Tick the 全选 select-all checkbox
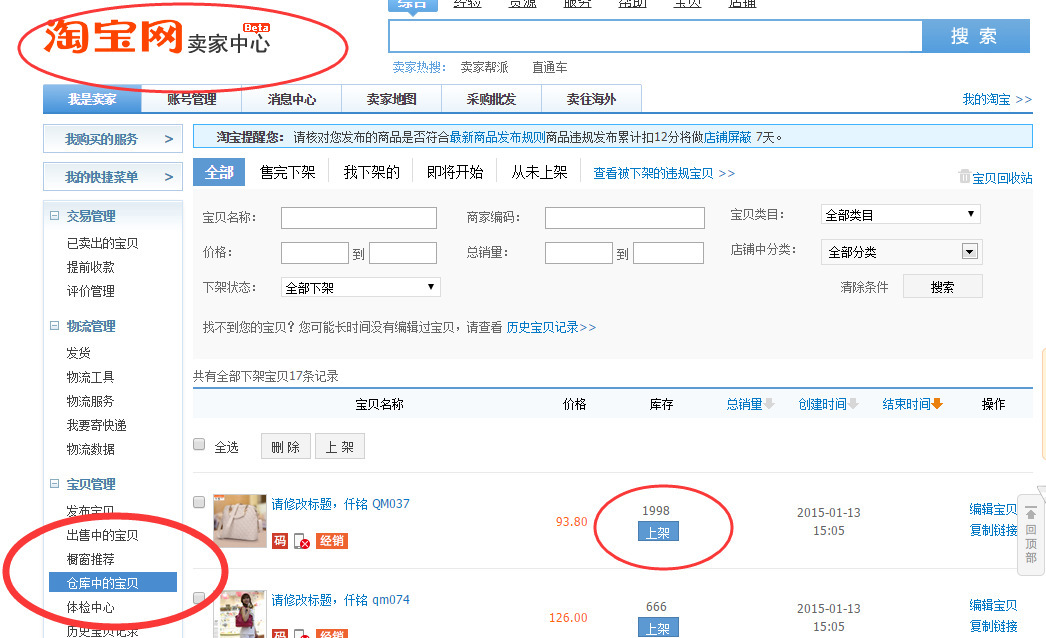 (x=199, y=444)
